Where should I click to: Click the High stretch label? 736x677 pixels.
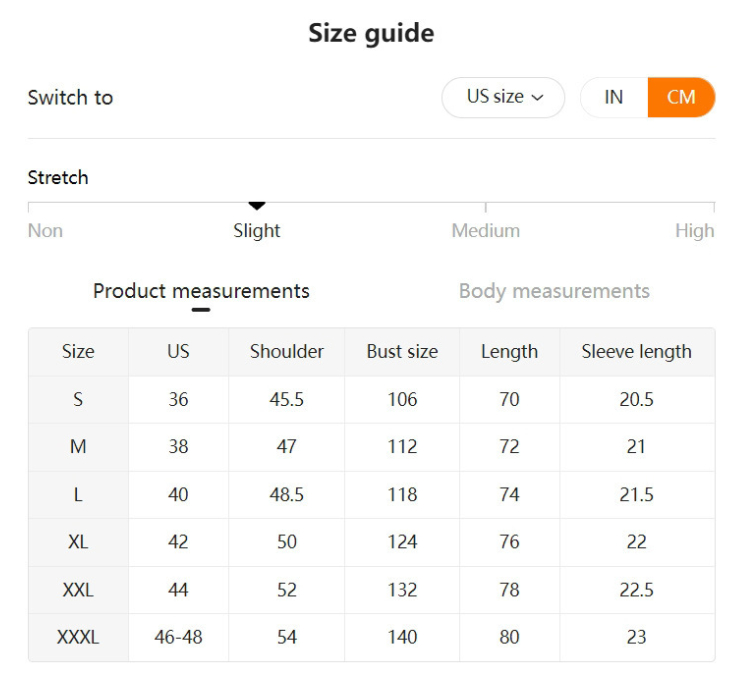[x=694, y=231]
